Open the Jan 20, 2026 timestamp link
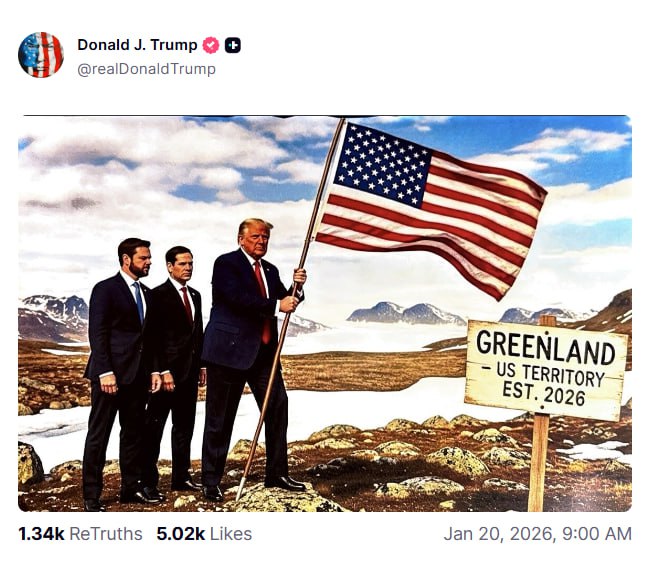 [x=538, y=534]
